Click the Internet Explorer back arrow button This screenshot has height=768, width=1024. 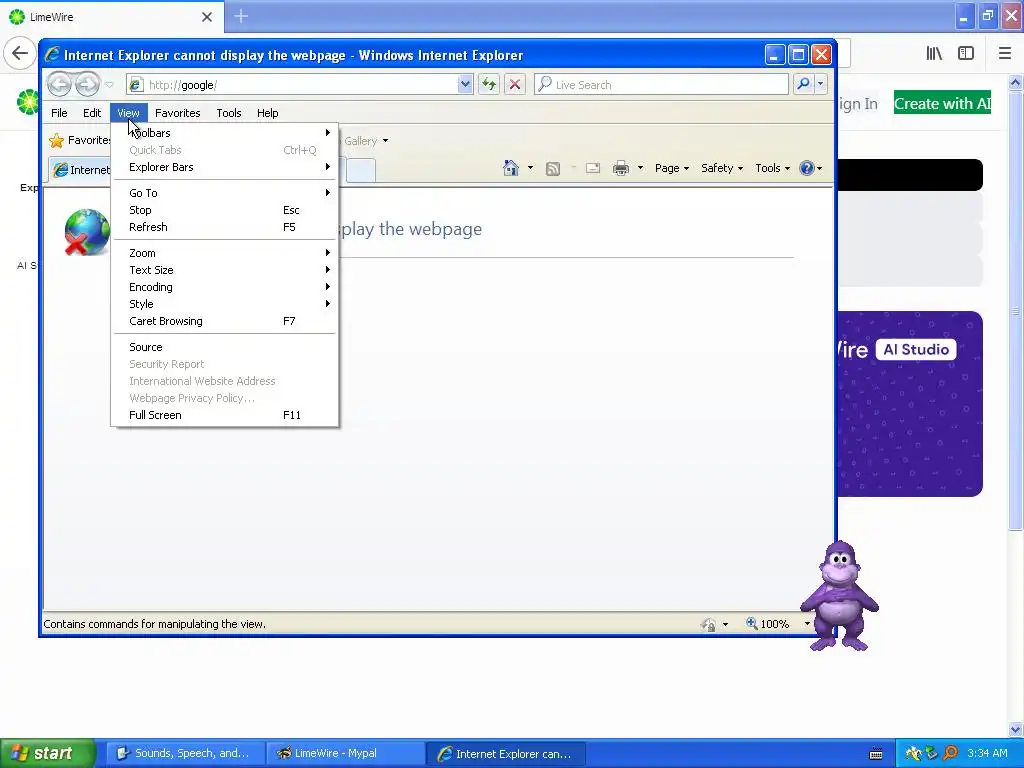click(x=59, y=84)
